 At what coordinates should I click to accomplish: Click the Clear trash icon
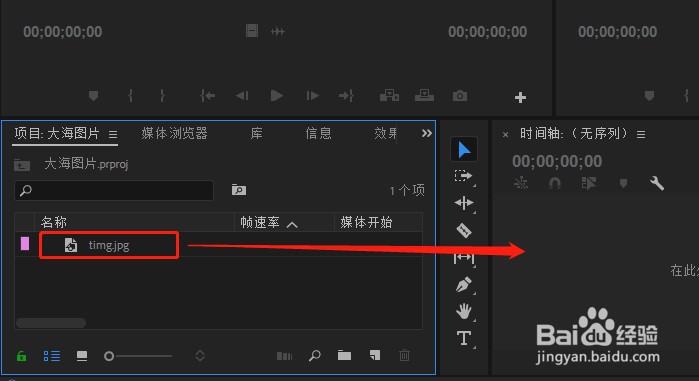[x=404, y=355]
